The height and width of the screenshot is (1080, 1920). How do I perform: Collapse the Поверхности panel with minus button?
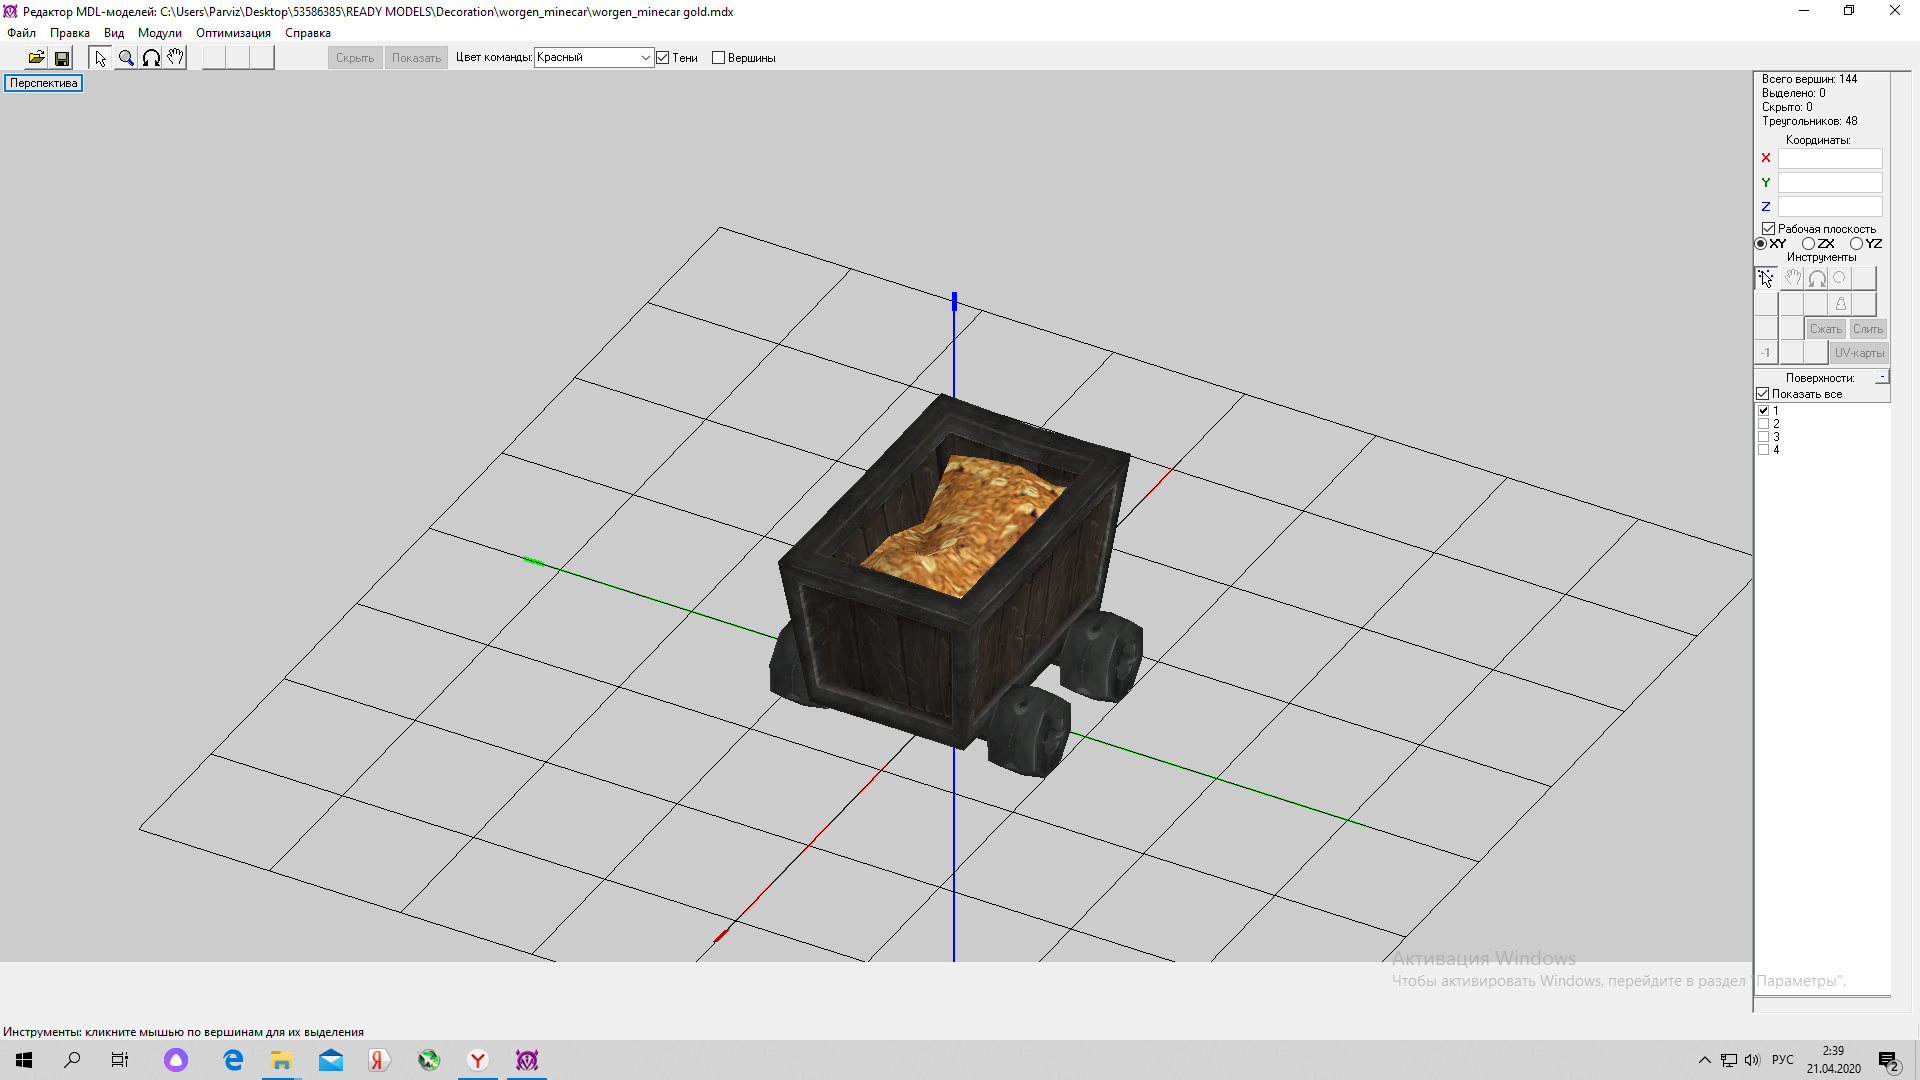coord(1882,377)
